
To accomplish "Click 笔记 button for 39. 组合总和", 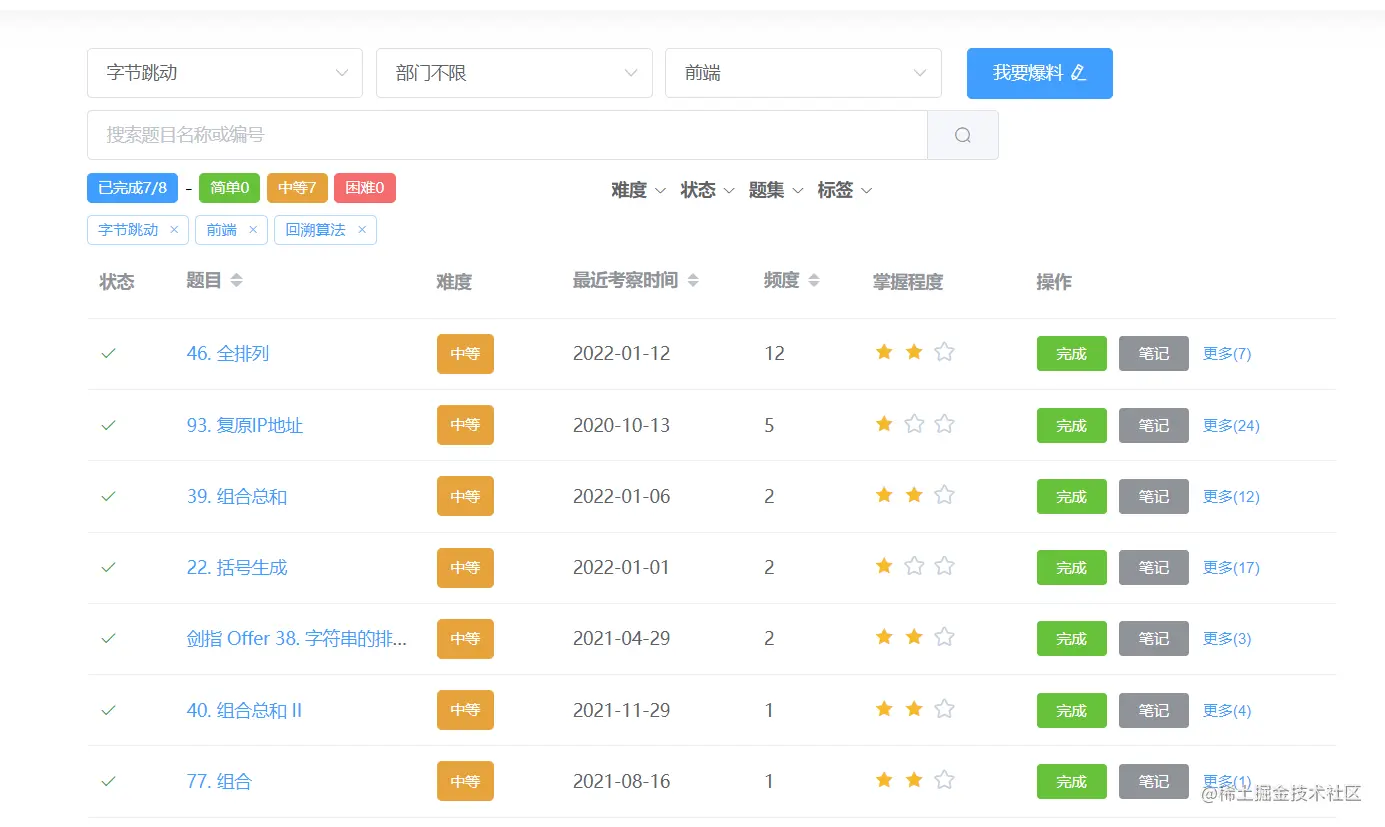I will tap(1153, 496).
